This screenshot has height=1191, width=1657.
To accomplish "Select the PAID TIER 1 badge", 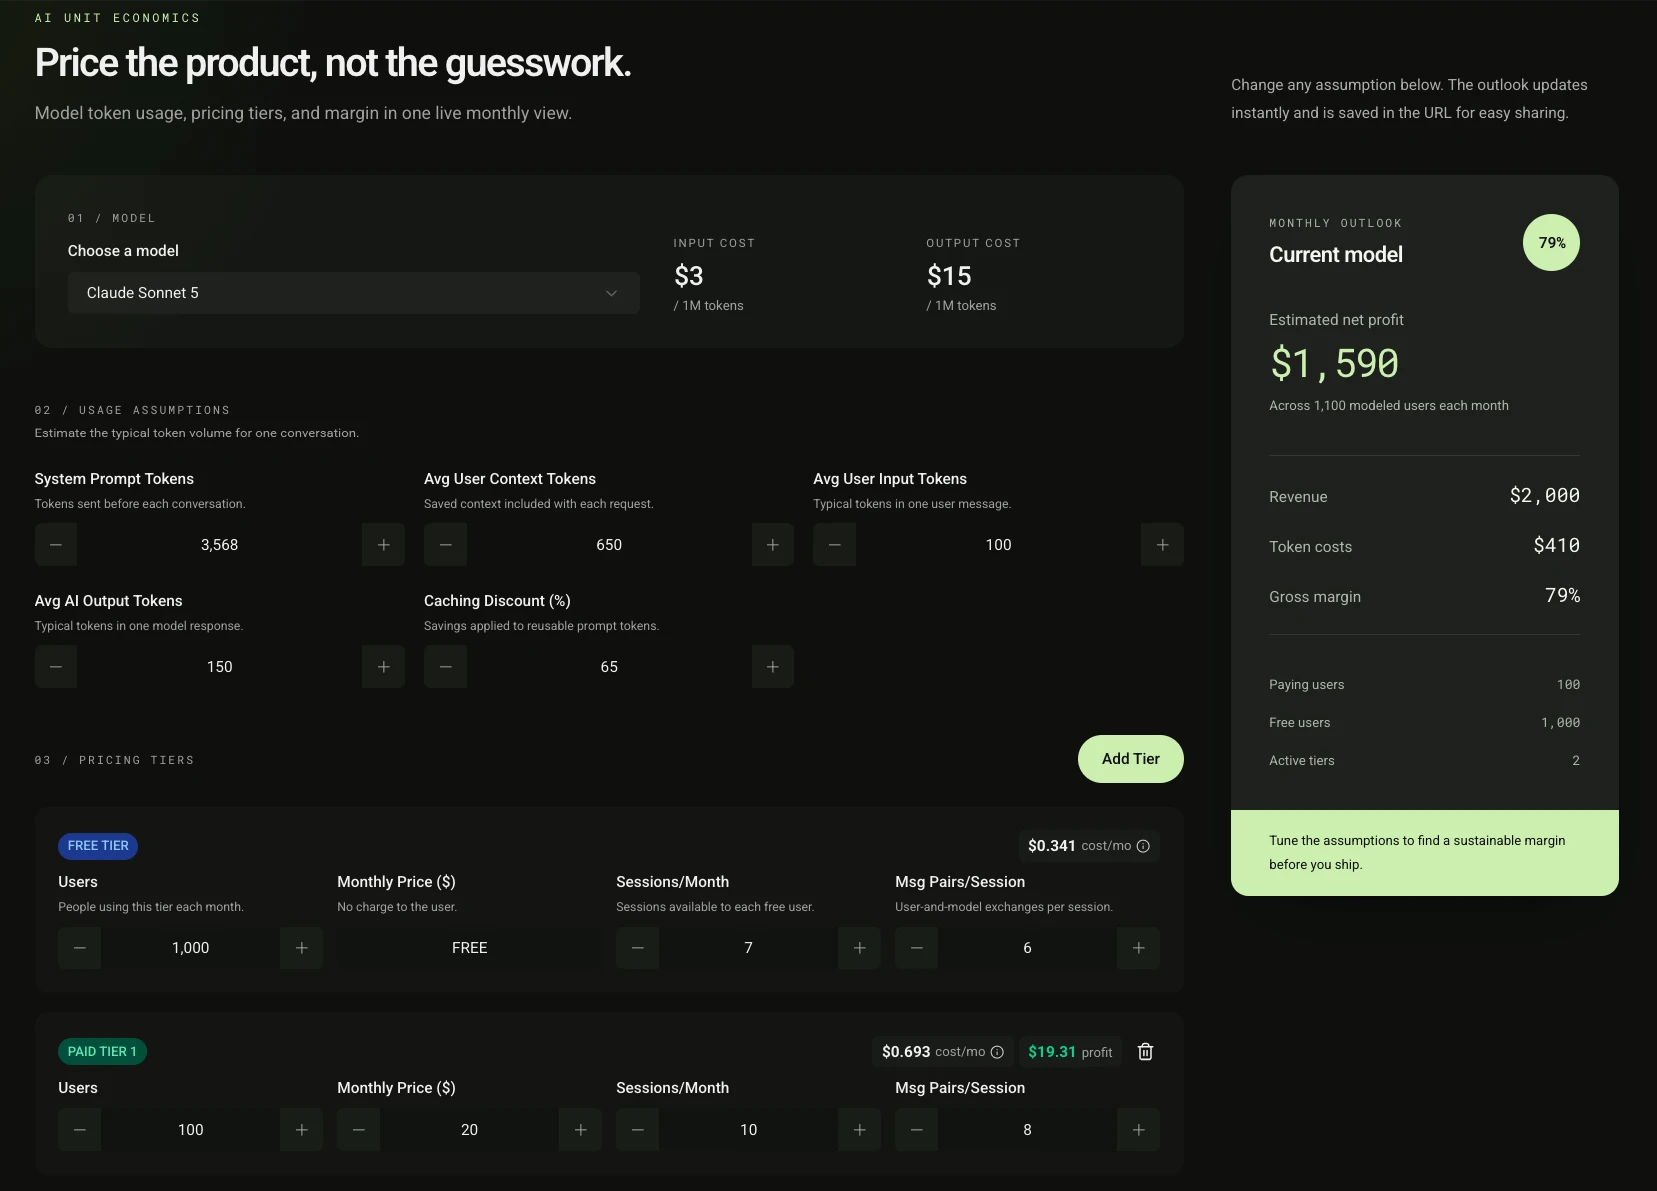I will (102, 1052).
